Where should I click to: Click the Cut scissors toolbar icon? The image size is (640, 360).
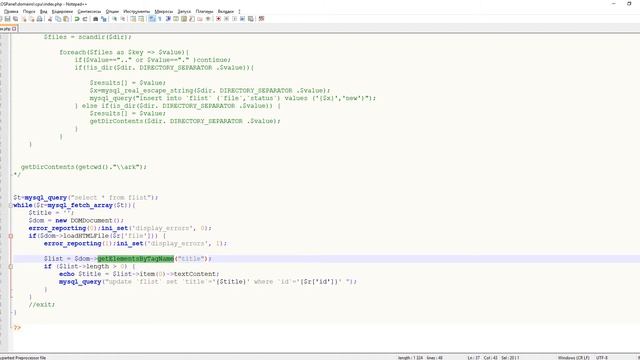pyautogui.click(x=50, y=19)
